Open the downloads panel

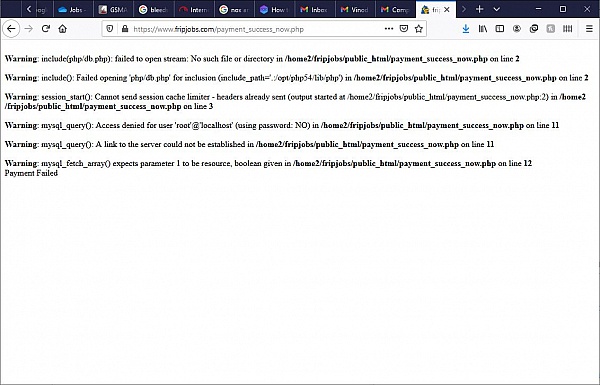click(x=466, y=29)
